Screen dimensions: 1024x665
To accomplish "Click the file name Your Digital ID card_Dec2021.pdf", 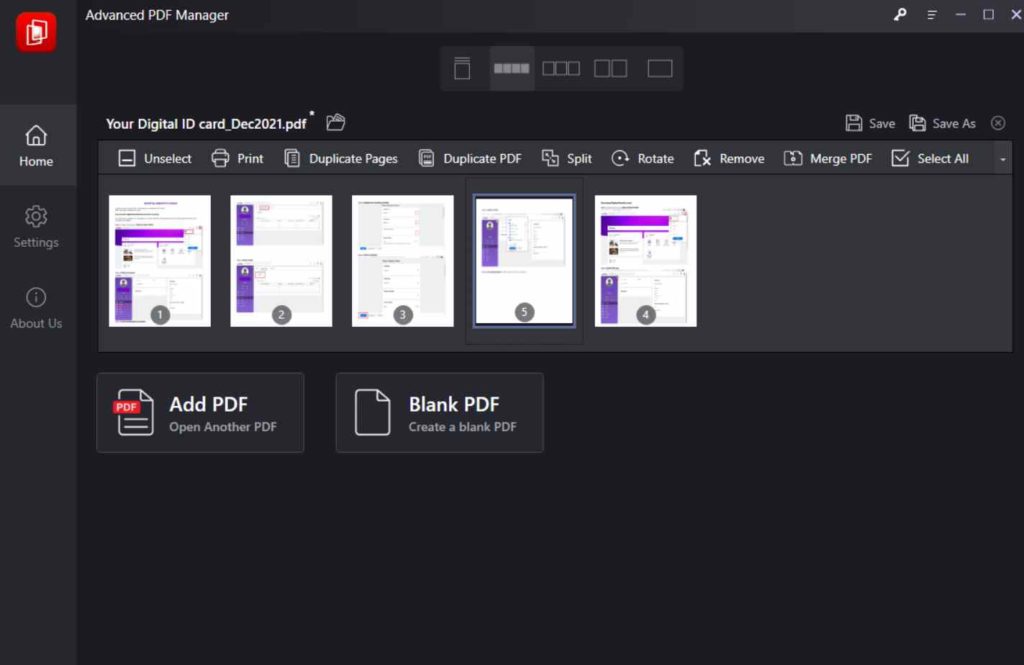I will 206,123.
